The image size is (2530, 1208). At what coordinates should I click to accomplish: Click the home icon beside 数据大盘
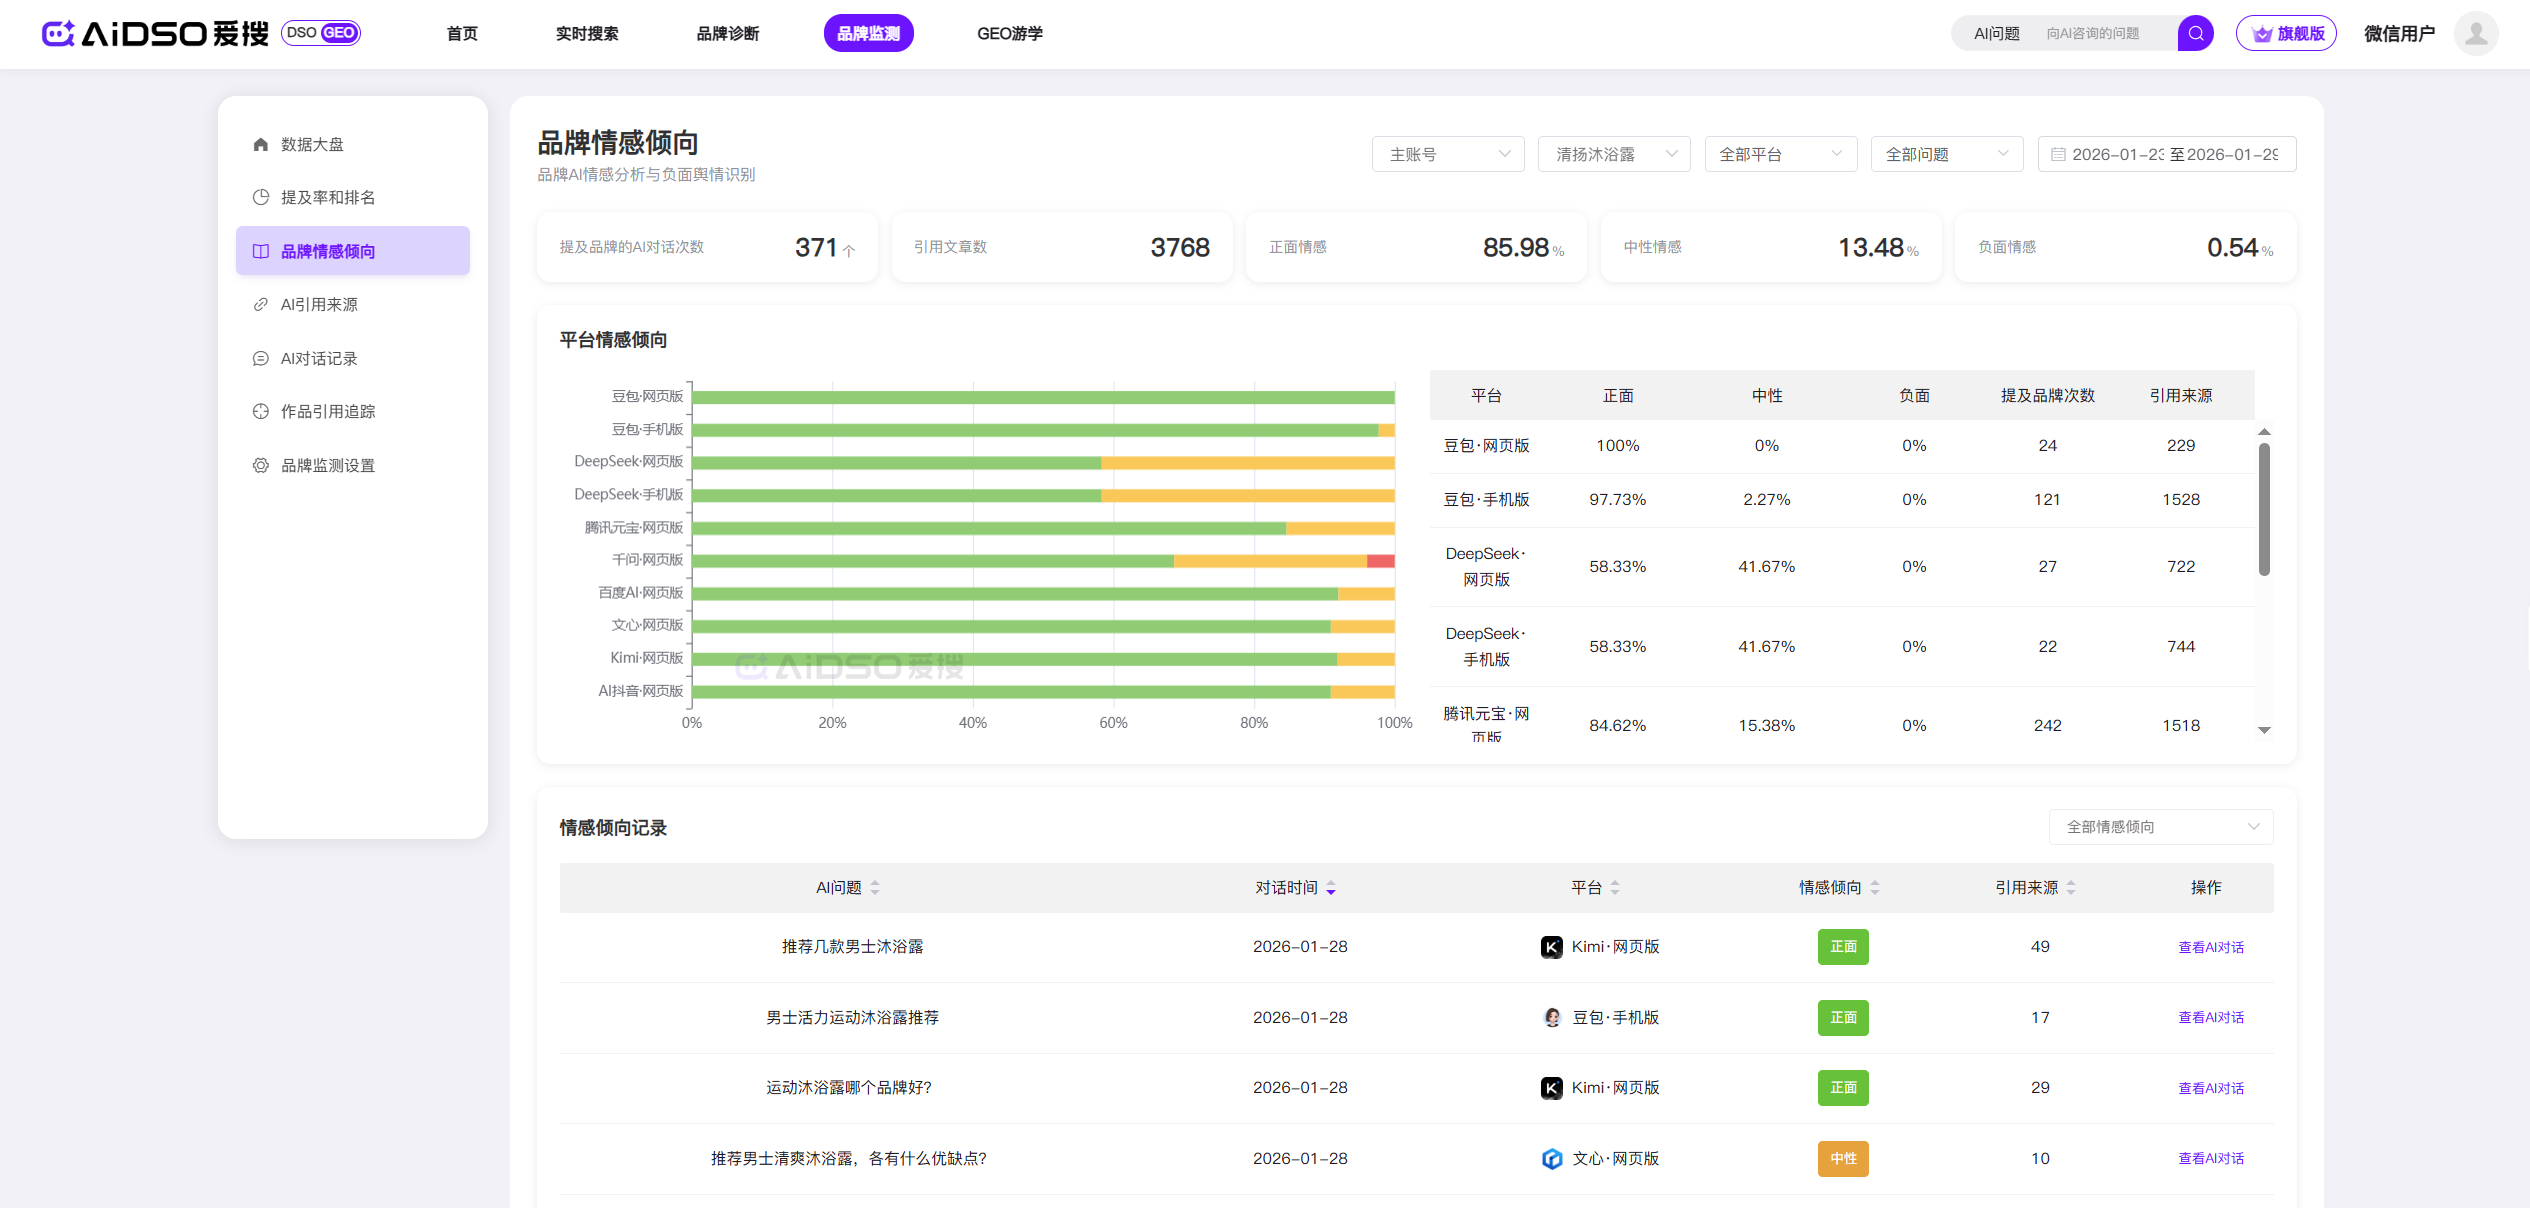pyautogui.click(x=261, y=144)
